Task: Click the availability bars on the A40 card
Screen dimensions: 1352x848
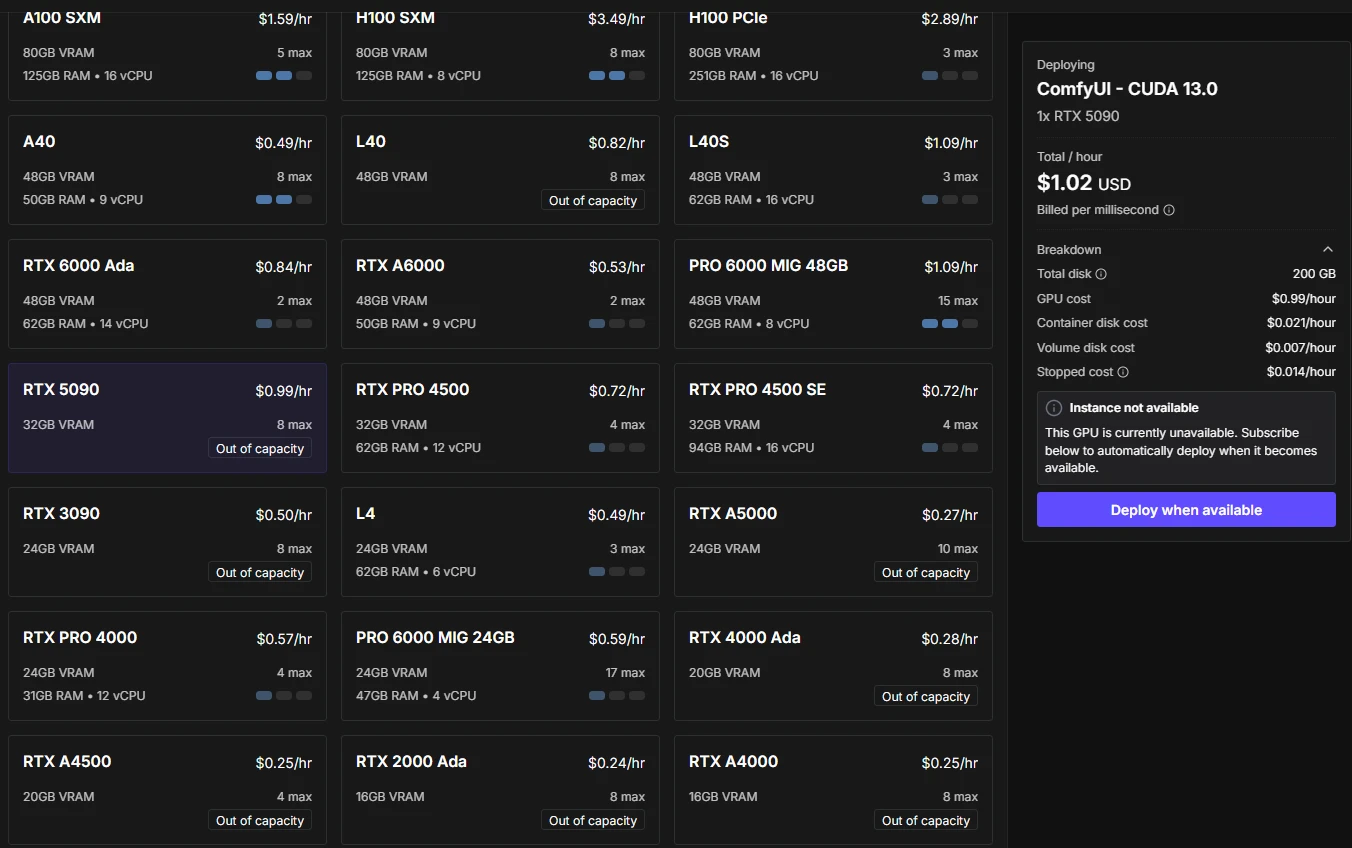Action: pyautogui.click(x=284, y=200)
